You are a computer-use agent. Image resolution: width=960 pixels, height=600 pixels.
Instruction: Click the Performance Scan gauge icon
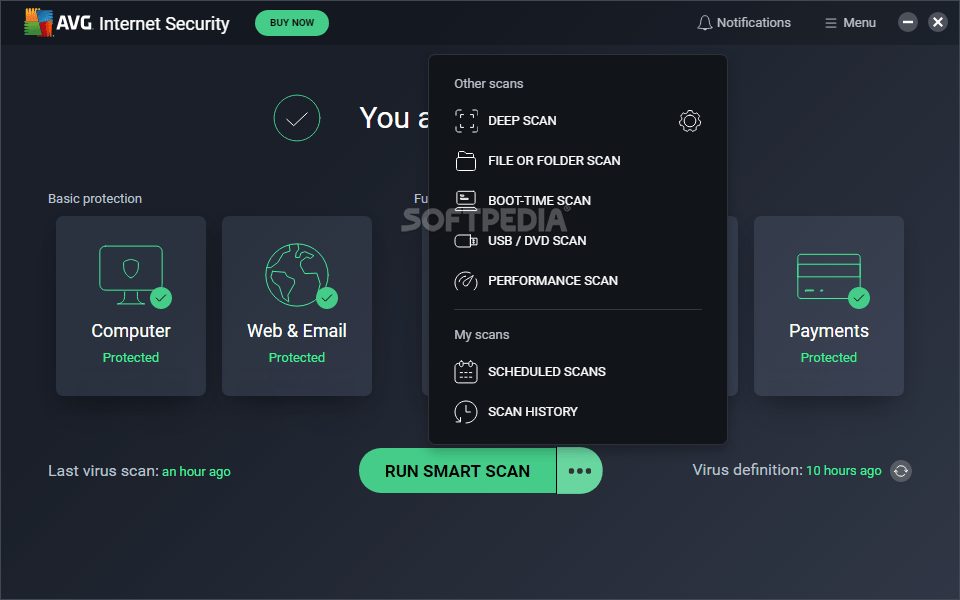(x=466, y=281)
